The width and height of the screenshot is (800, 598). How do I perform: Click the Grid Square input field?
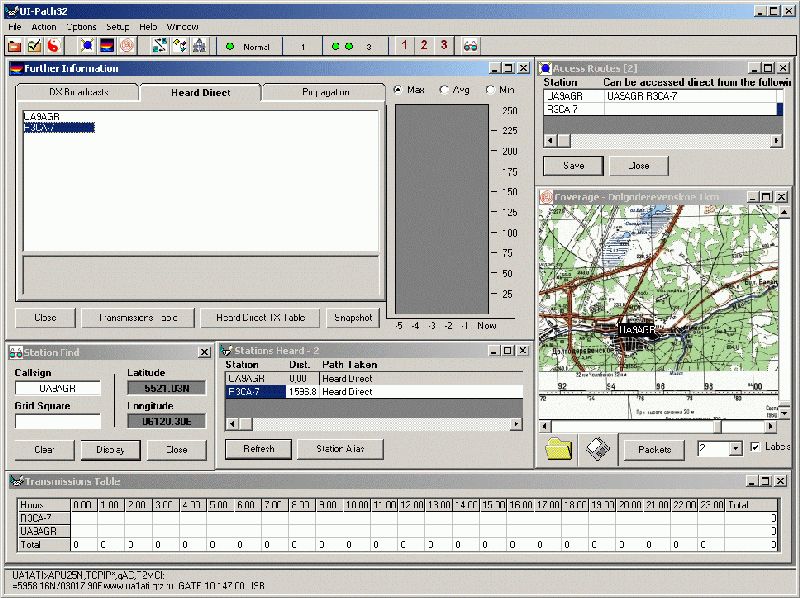(58, 422)
